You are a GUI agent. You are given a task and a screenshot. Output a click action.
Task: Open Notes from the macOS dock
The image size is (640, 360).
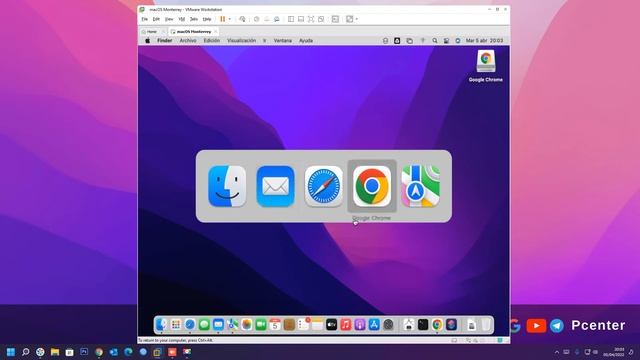tap(318, 325)
